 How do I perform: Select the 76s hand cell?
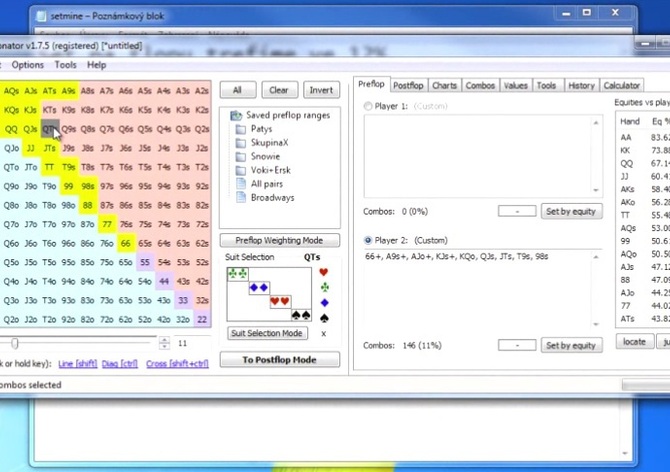126,224
